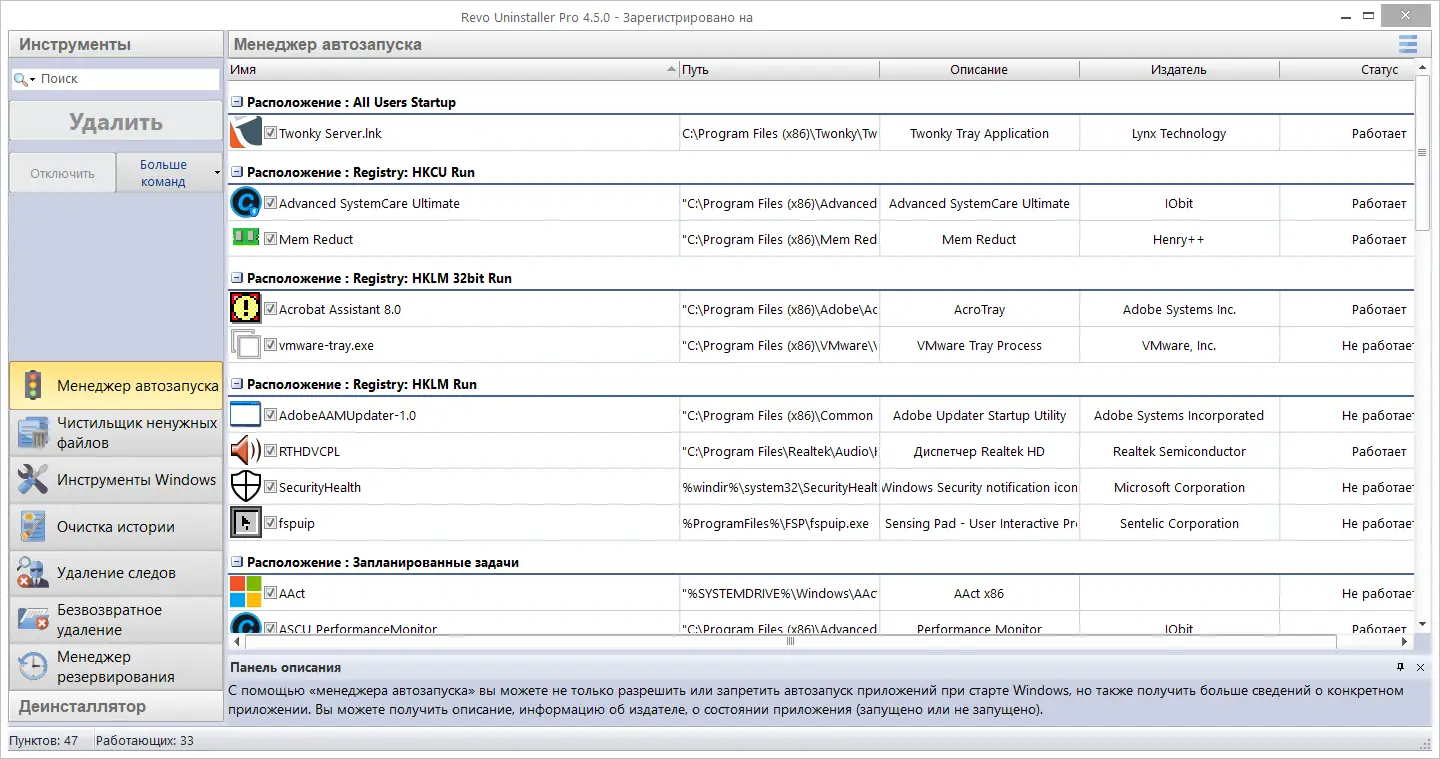Click the Безвозвратное удаление icon
Viewport: 1440px width, 759px height.
[33, 620]
